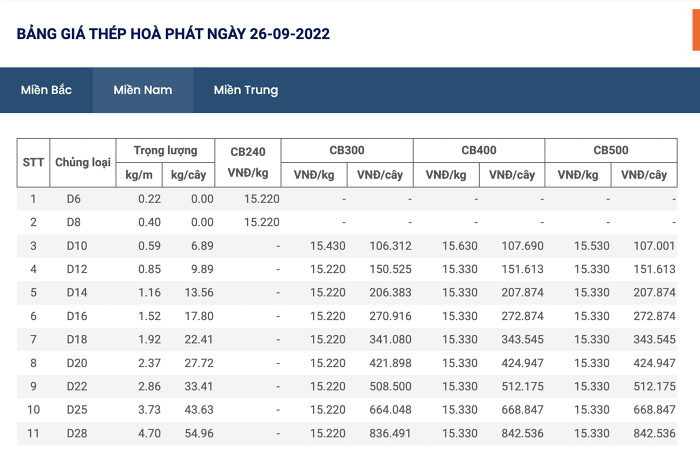Click D28 in the Chủng loại column
This screenshot has width=700, height=454.
[77, 433]
